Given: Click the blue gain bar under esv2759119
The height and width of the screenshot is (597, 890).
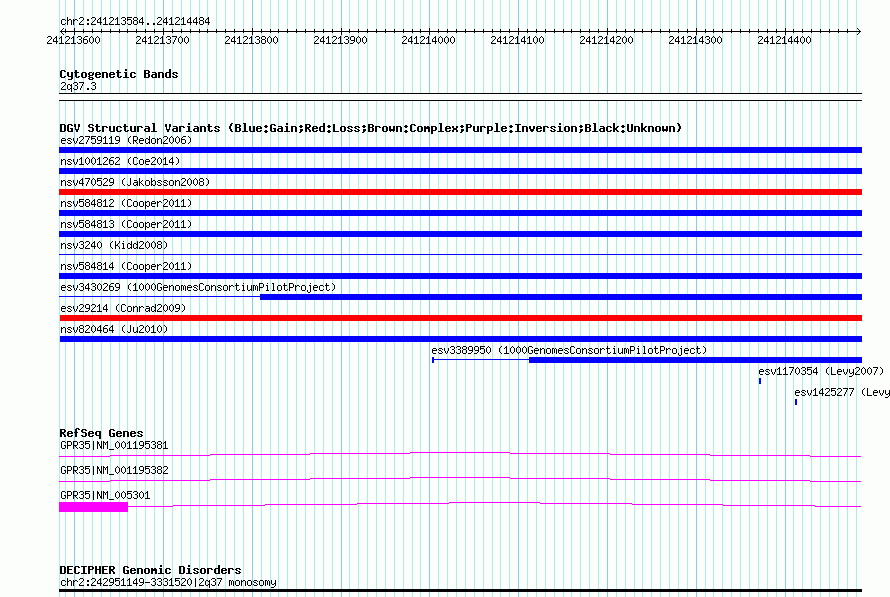Looking at the screenshot, I should coord(460,150).
